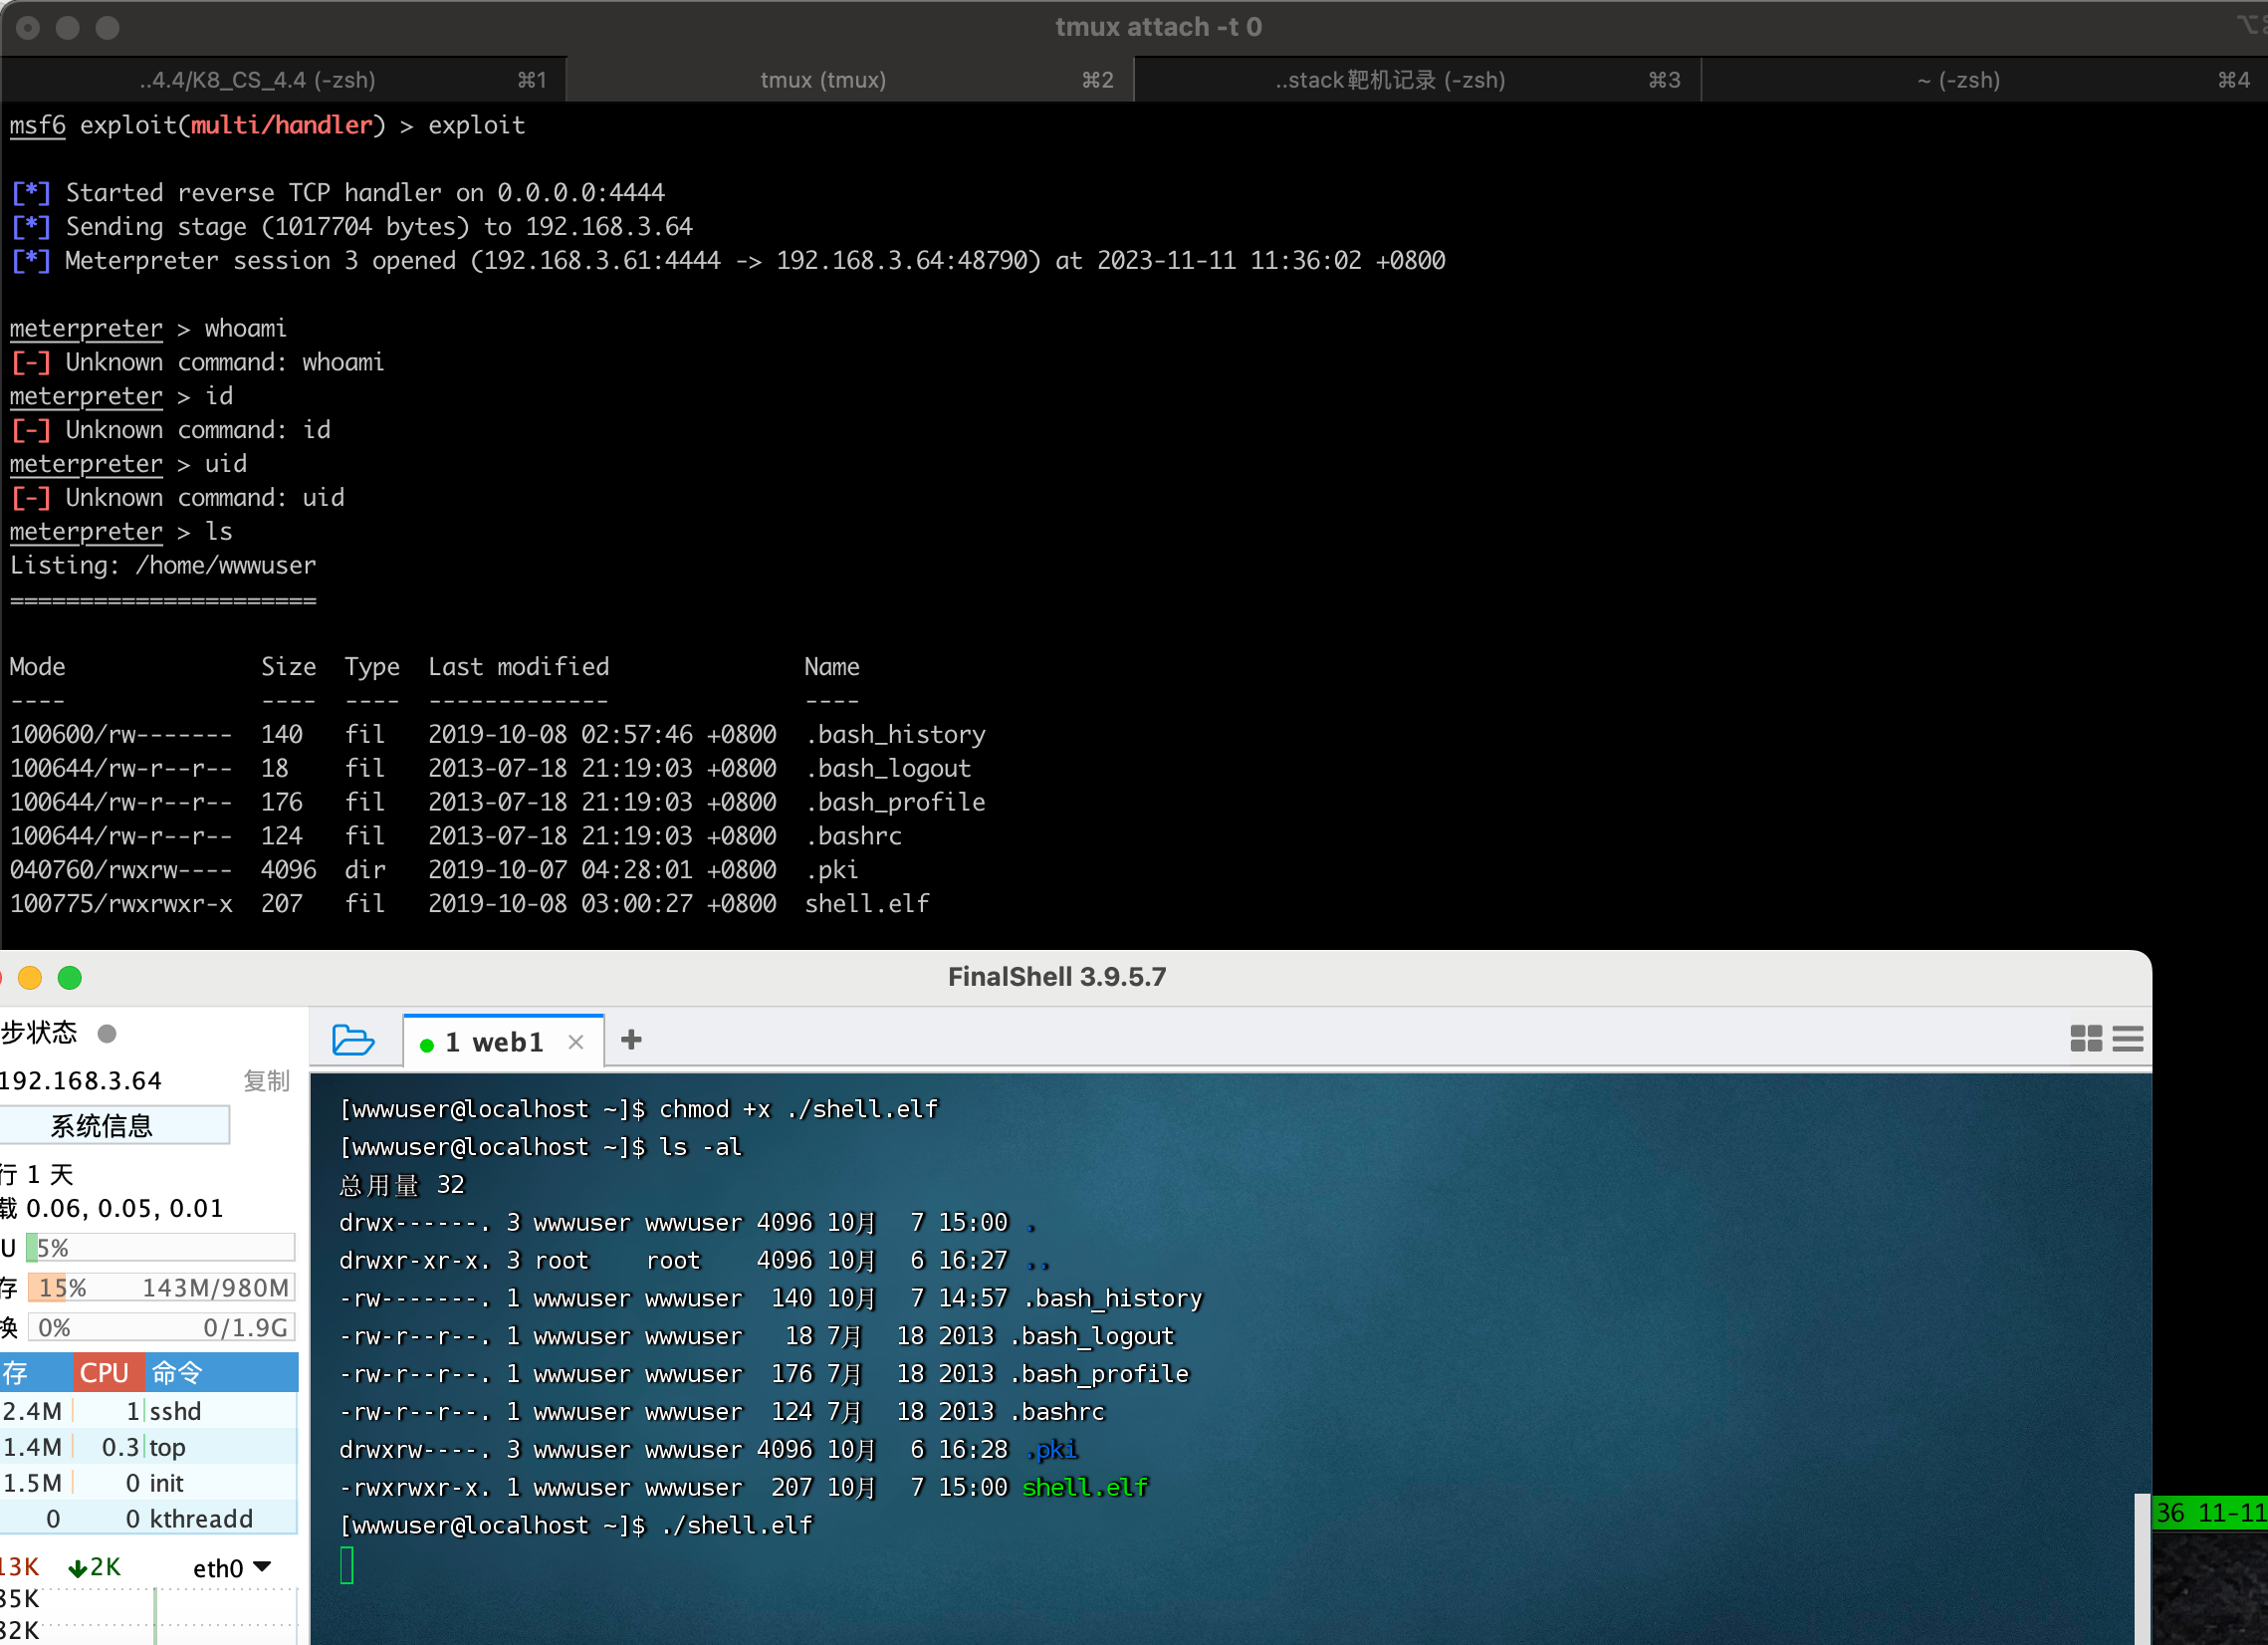This screenshot has height=1645, width=2268.
Task: Select the kthreadd process row
Action: coord(149,1518)
